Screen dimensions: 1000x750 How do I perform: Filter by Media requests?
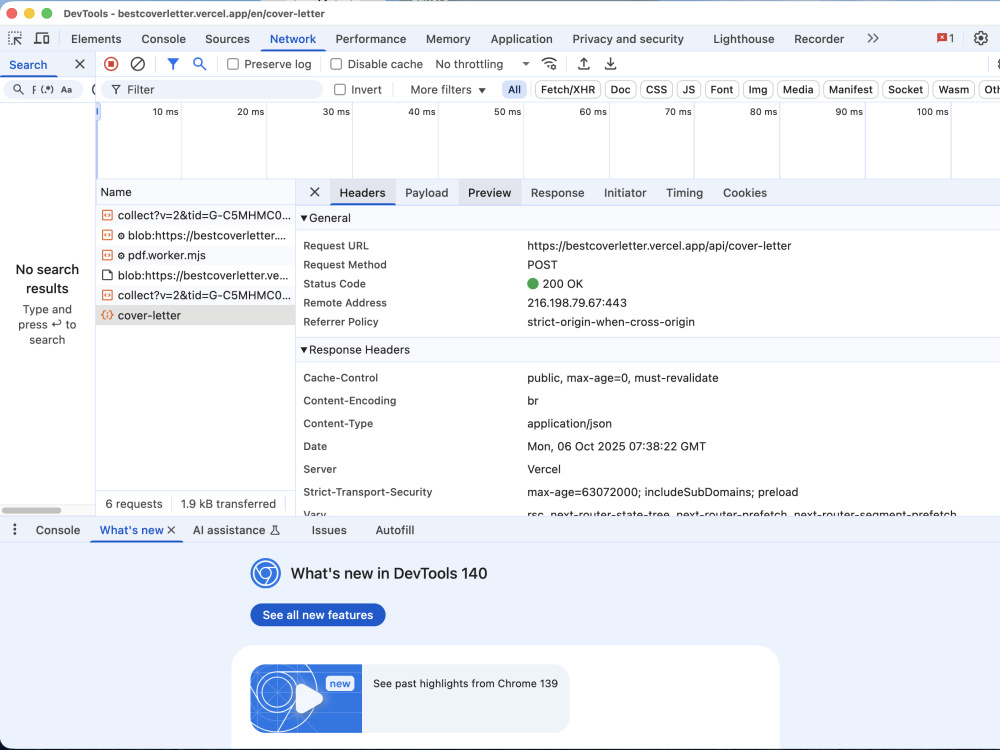798,89
